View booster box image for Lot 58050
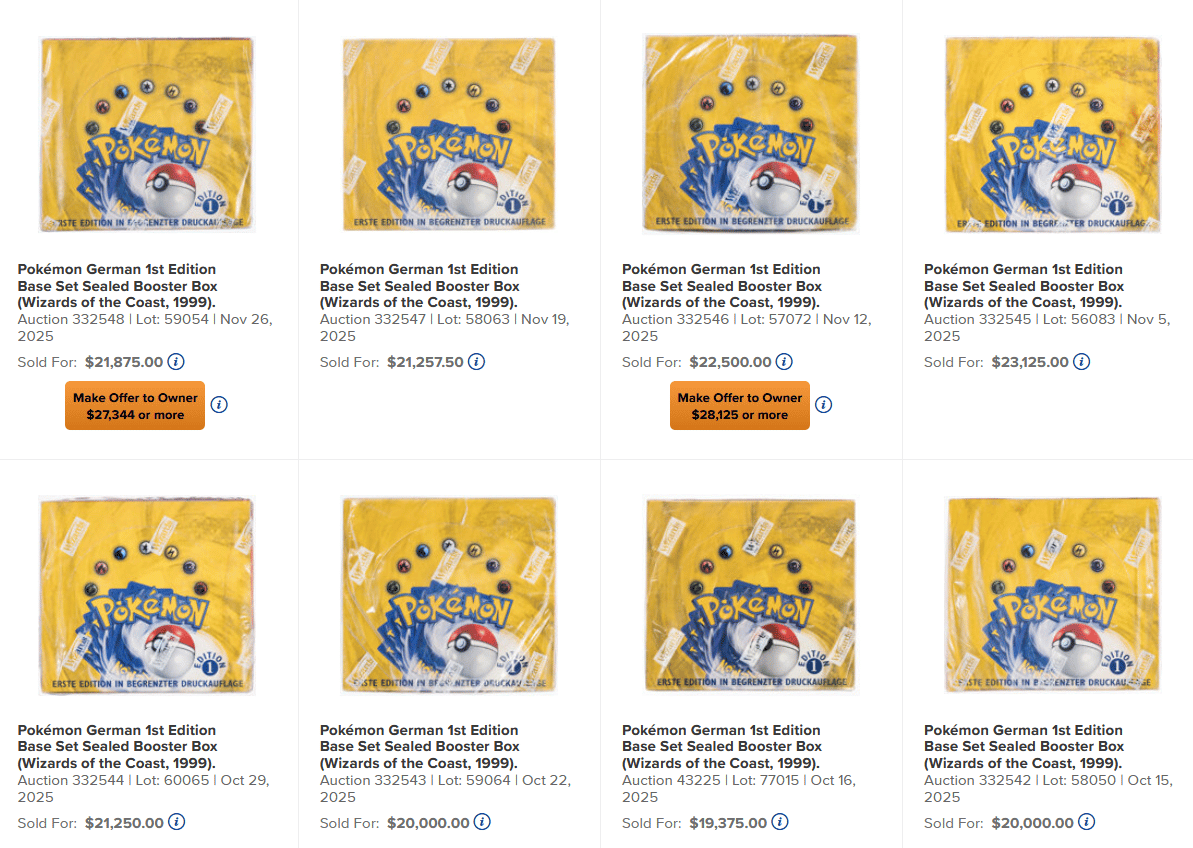Screen dimensions: 1193x848 pyautogui.click(x=1053, y=595)
